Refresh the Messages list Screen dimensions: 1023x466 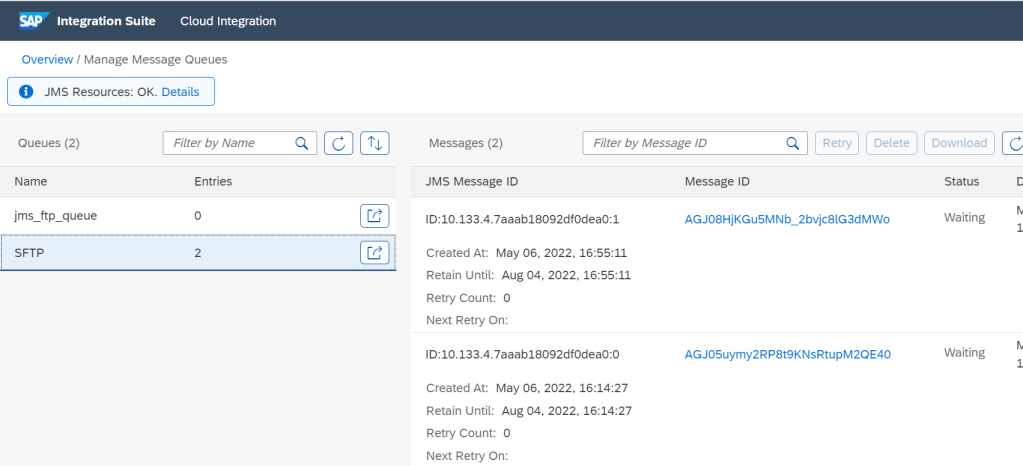point(1014,143)
